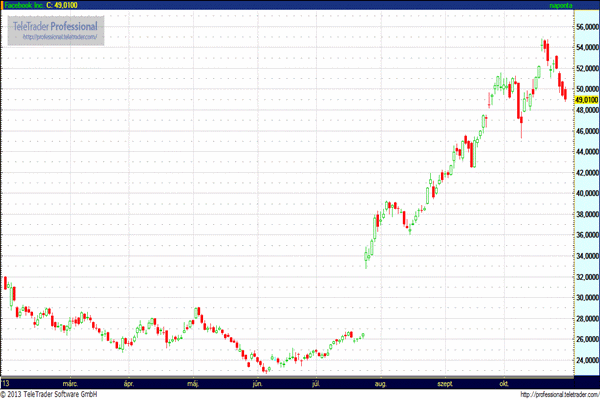The height and width of the screenshot is (400, 600).
Task: Select the 'júl.' month marker on timeline
Action: (x=316, y=384)
